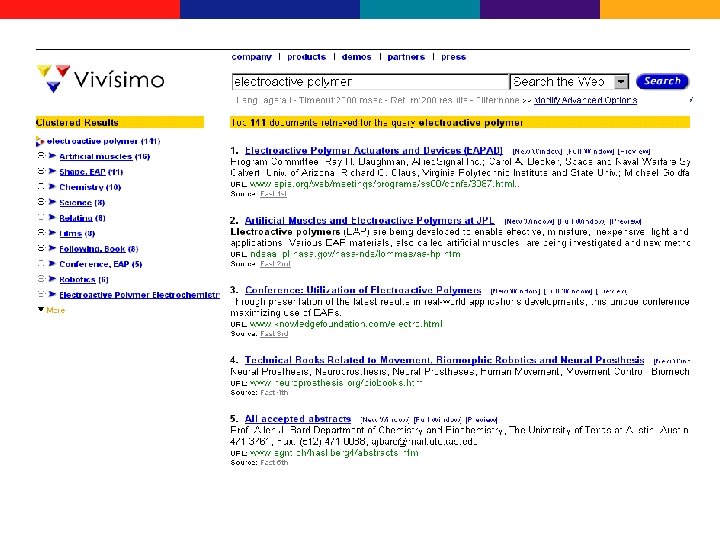Open the All accepted abstracts result
Screen dimensions: 720x540
coord(298,419)
